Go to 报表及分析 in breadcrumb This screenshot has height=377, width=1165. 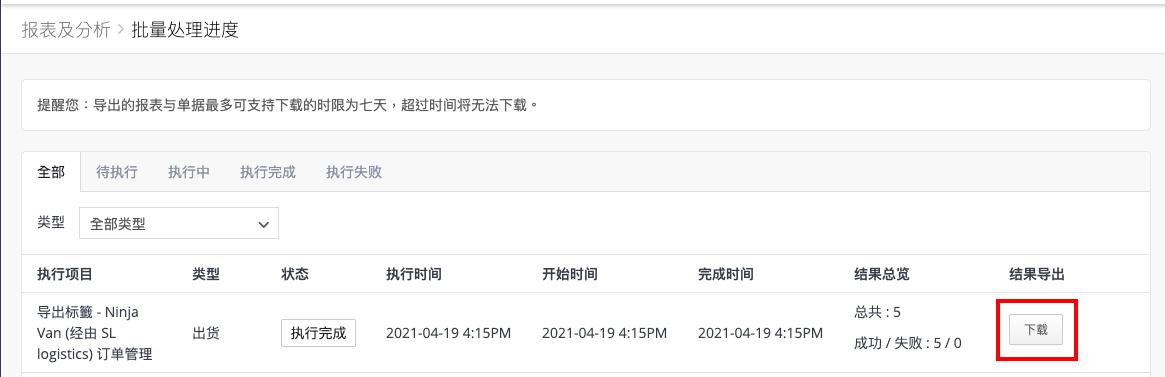pyautogui.click(x=65, y=30)
